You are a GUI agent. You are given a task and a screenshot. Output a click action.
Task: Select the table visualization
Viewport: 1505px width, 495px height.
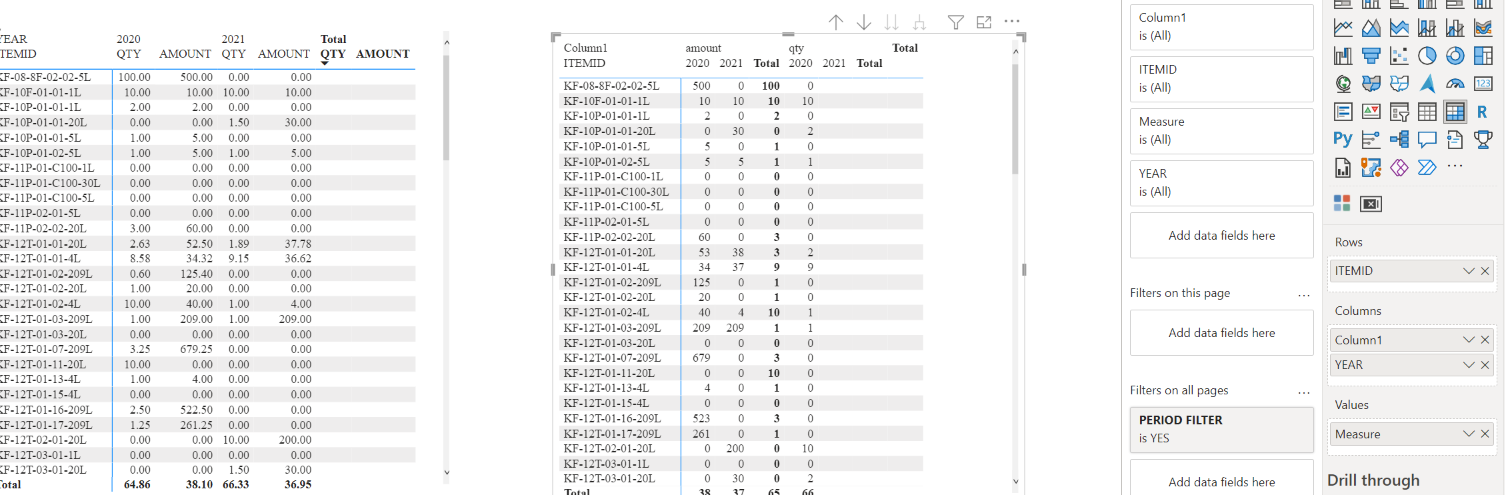click(1427, 111)
